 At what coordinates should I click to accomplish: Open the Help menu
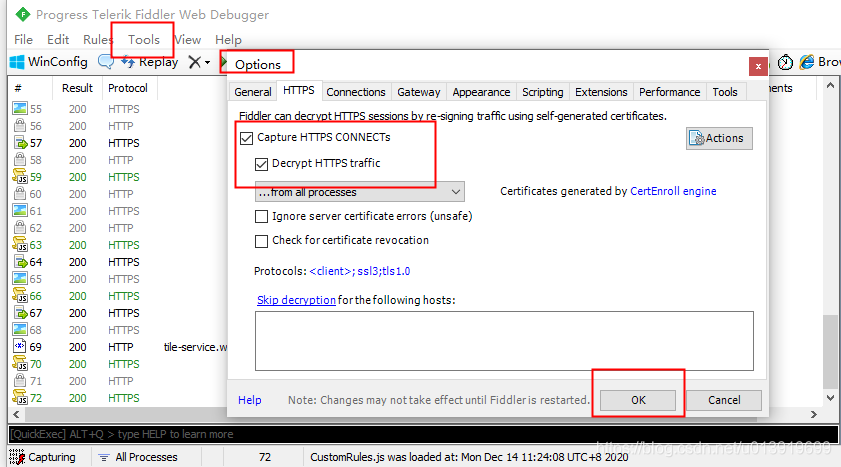pyautogui.click(x=228, y=40)
